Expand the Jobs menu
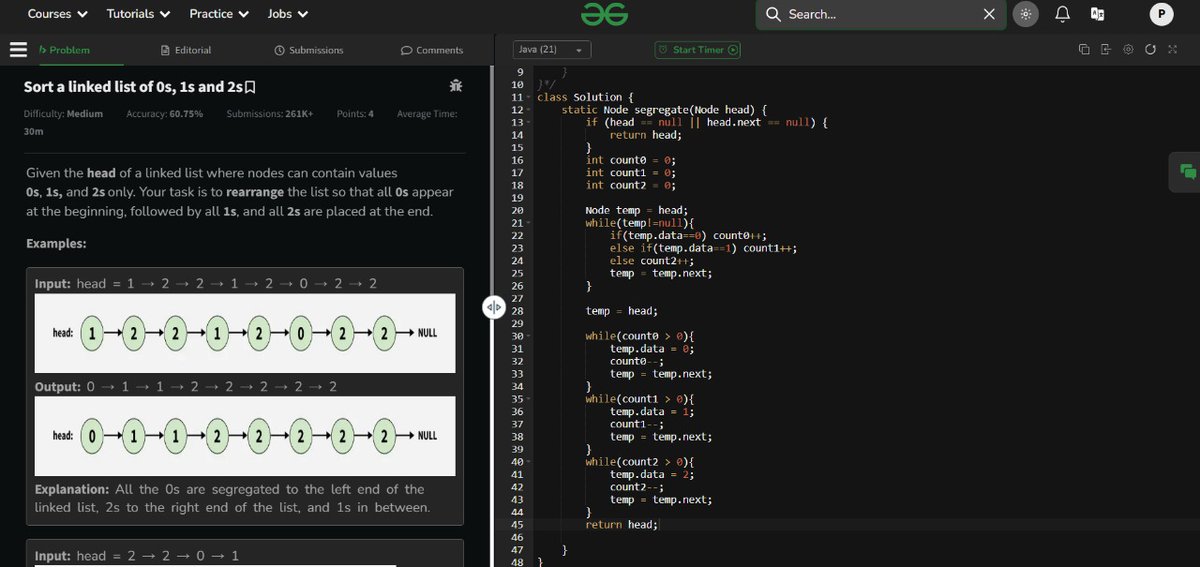This screenshot has width=1200, height=567. pos(288,14)
